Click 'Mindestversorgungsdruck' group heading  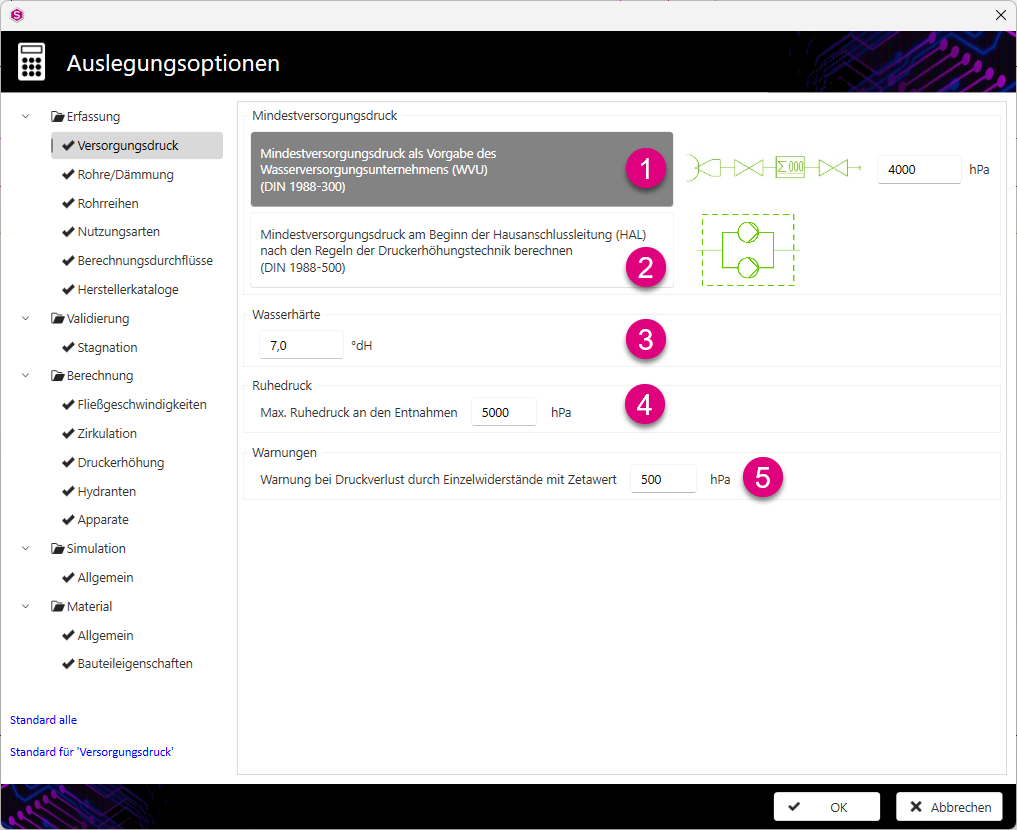click(324, 115)
